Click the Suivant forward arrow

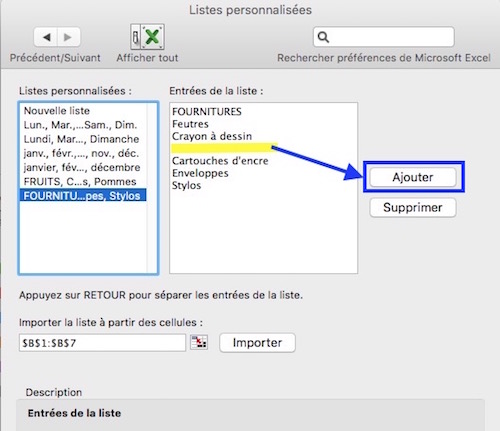click(x=69, y=37)
